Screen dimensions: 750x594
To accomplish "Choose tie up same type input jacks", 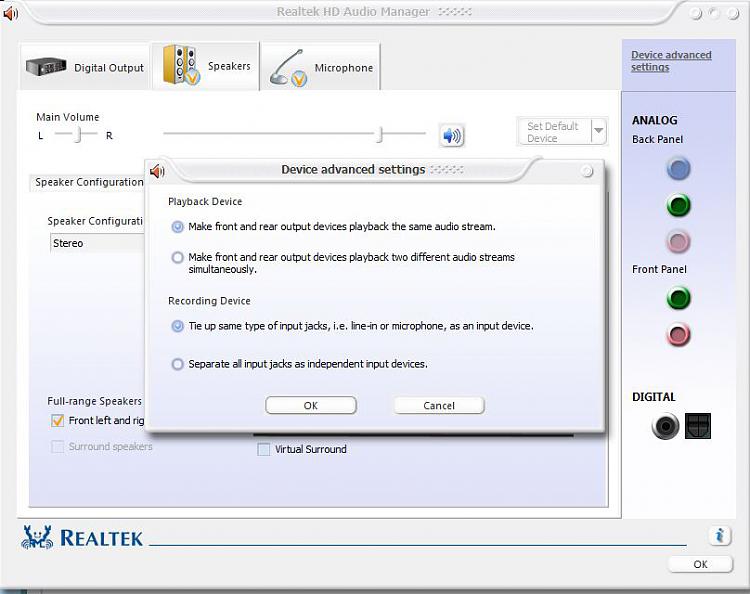I will [177, 326].
